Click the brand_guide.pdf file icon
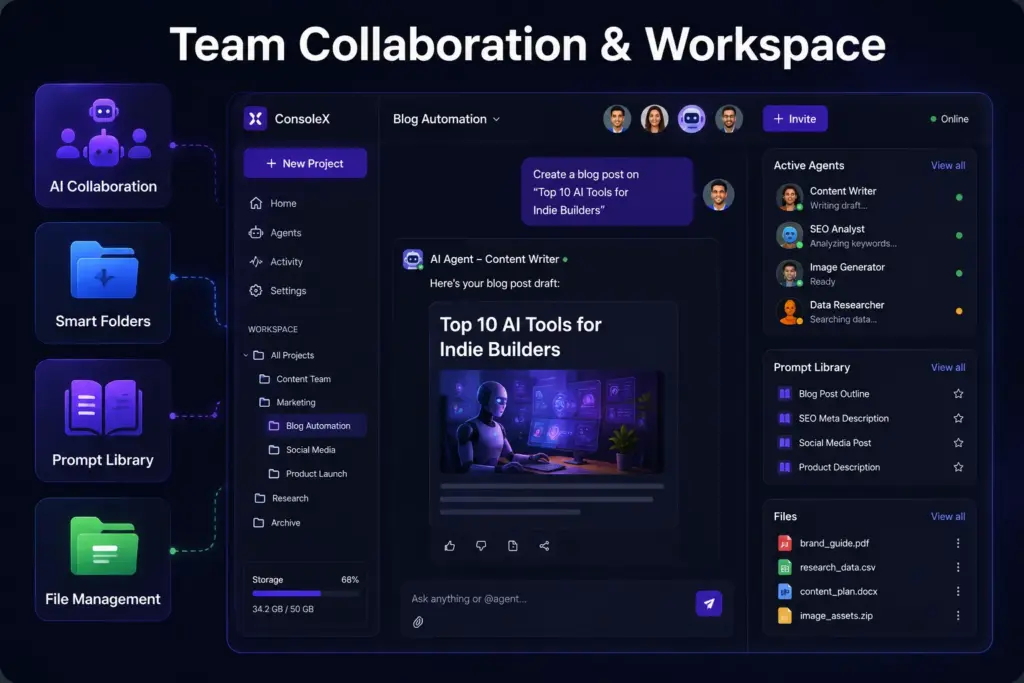The width and height of the screenshot is (1024, 683). coord(785,543)
